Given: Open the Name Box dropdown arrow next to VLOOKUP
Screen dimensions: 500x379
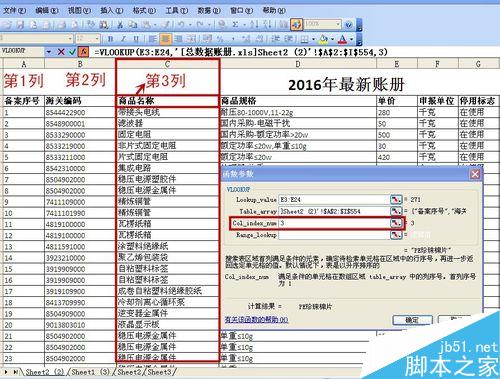Looking at the screenshot, I should tap(49, 52).
